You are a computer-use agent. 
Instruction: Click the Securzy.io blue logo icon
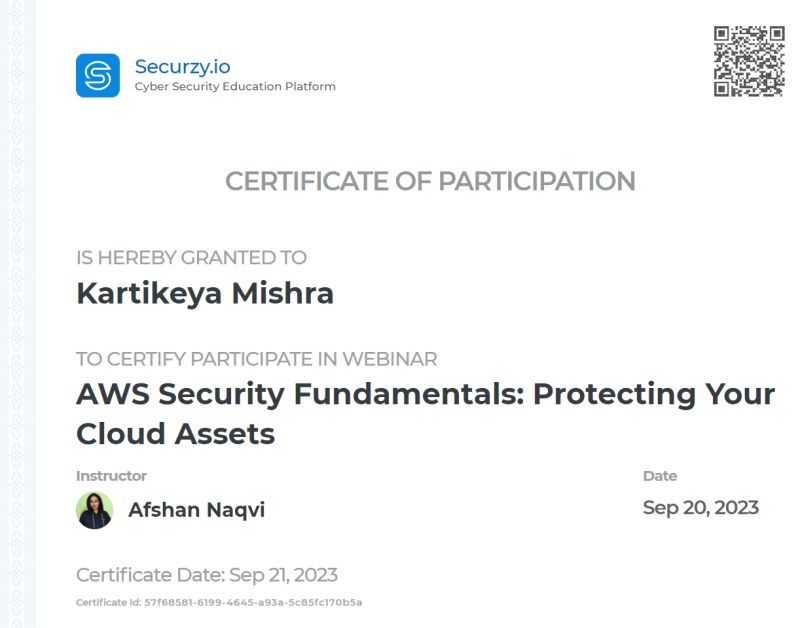tap(98, 76)
